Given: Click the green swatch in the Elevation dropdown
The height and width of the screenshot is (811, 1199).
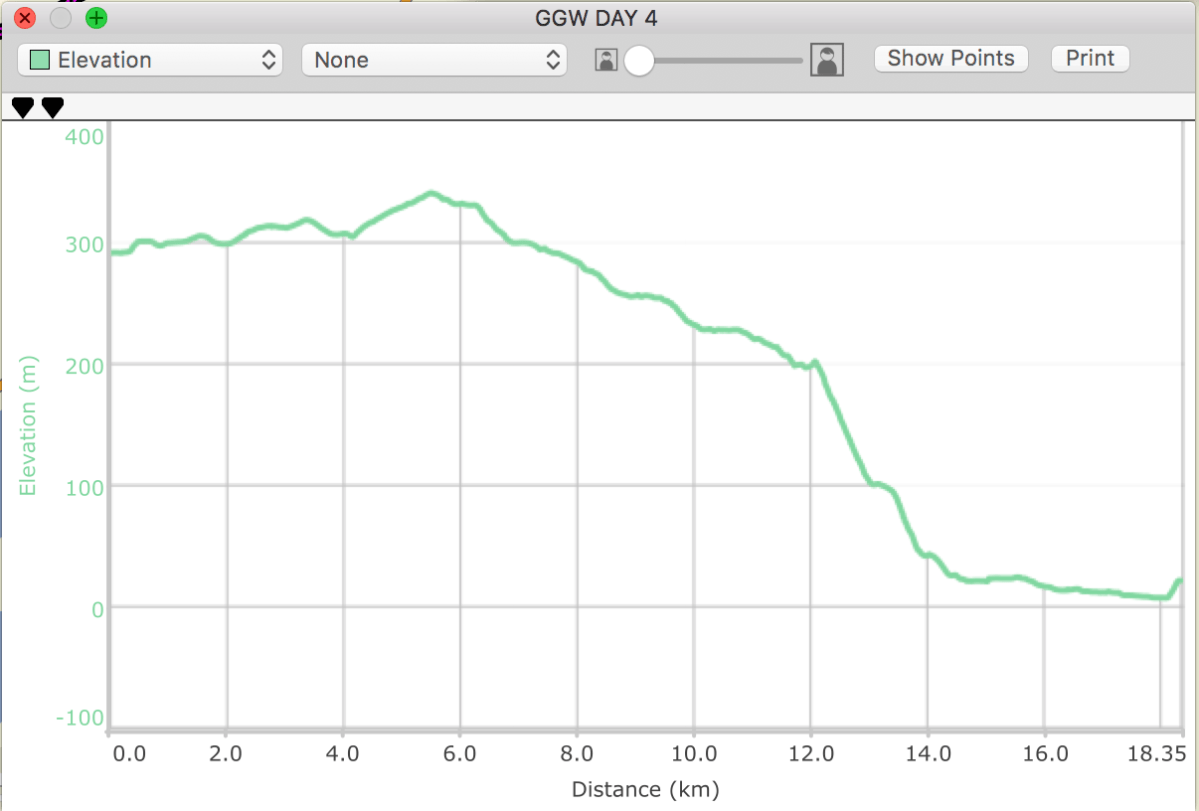Looking at the screenshot, I should point(40,60).
